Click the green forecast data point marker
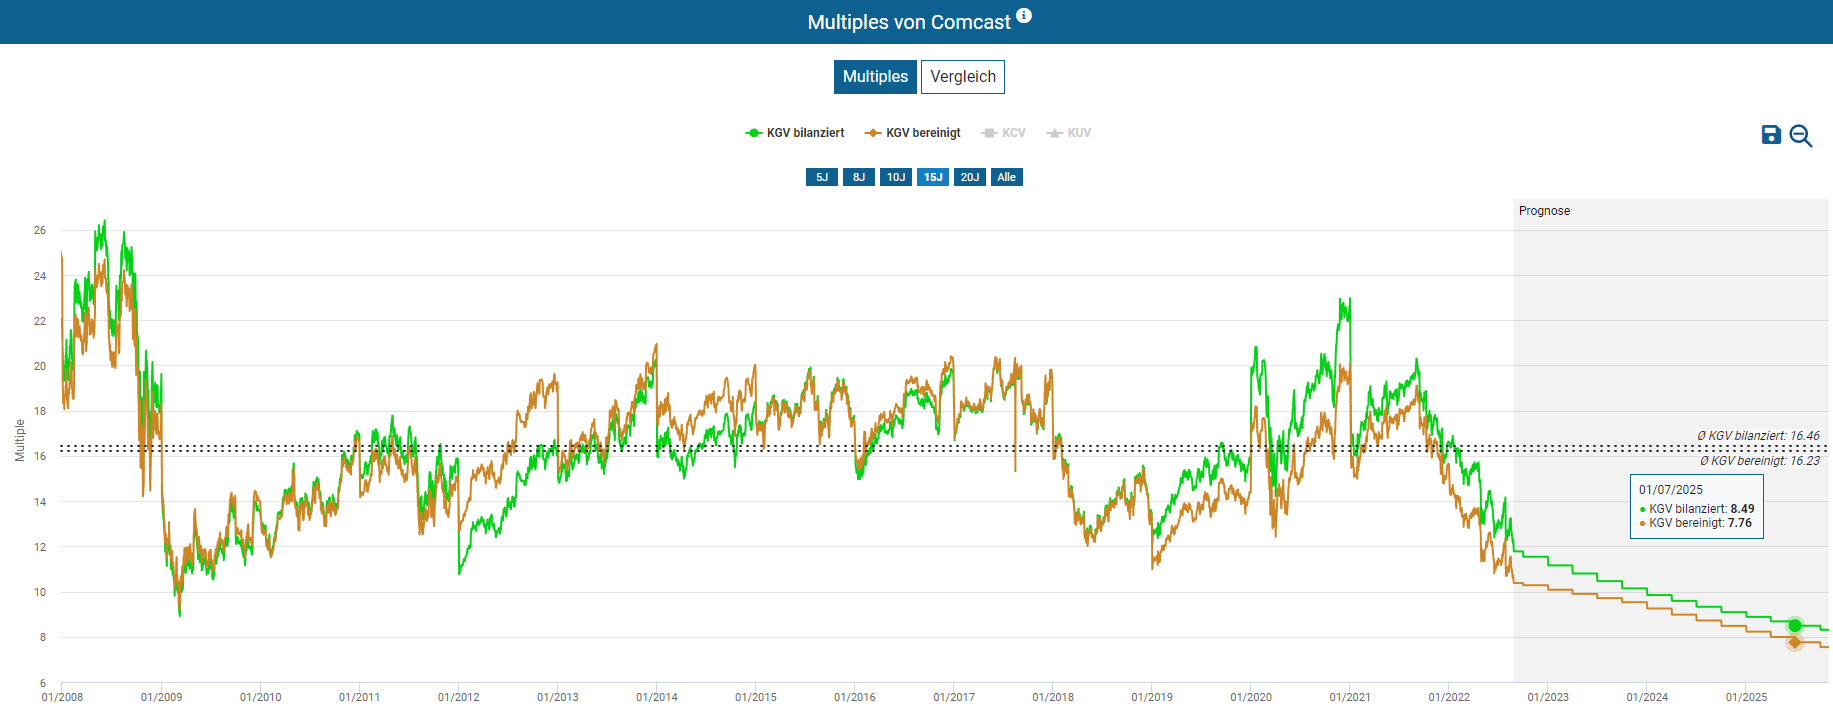This screenshot has height=721, width=1833. tap(1795, 626)
